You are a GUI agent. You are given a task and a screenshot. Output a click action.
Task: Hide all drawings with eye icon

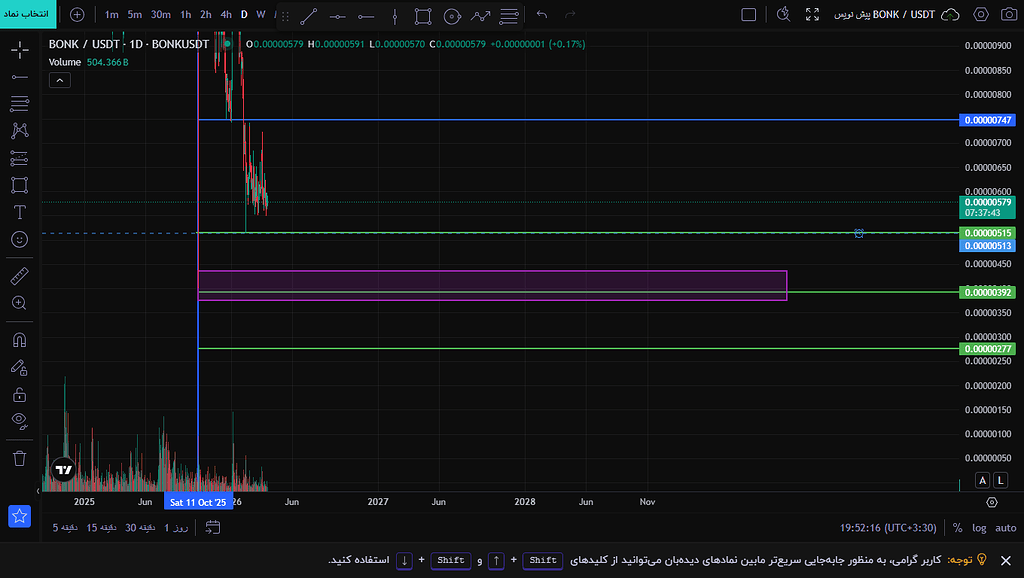point(19,420)
